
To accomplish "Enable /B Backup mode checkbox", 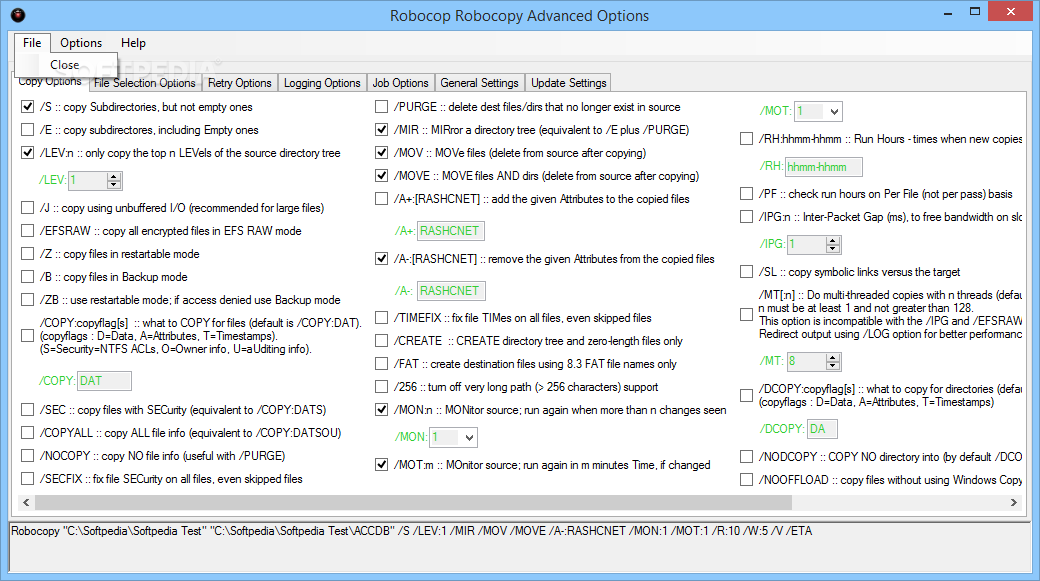I will coord(27,277).
